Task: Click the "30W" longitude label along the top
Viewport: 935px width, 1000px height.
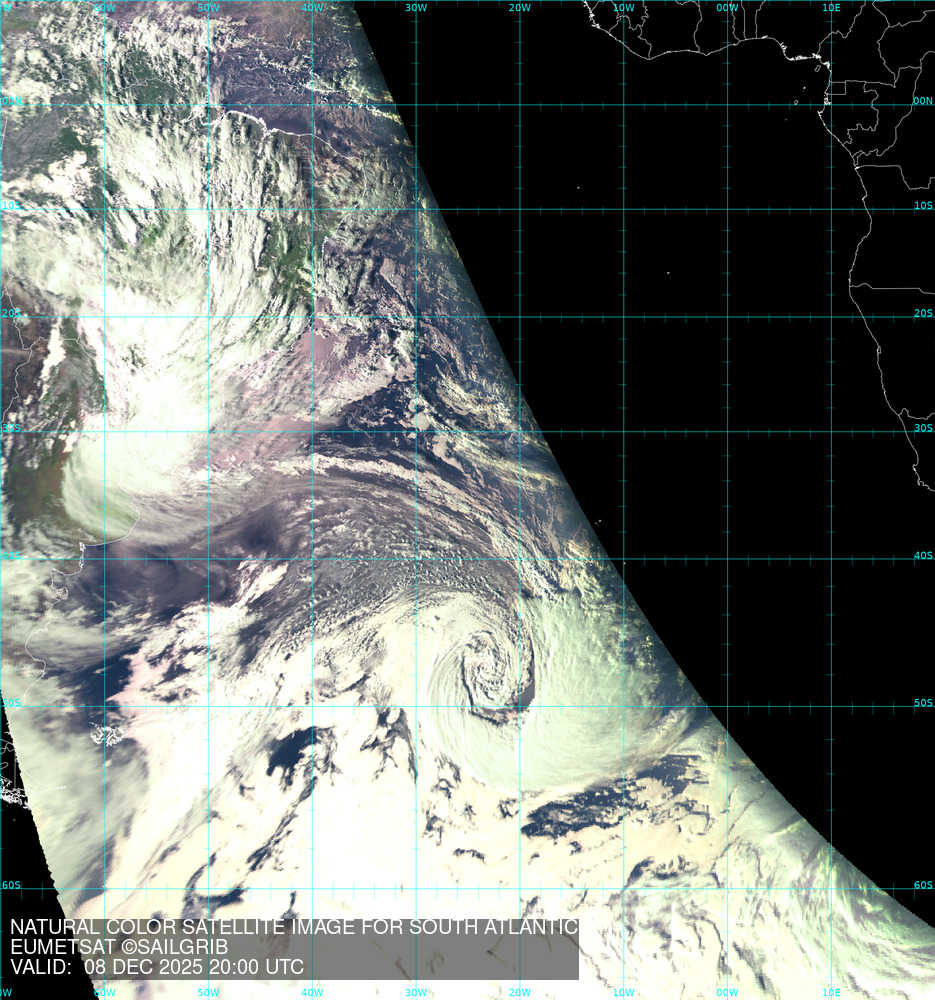Action: [x=416, y=8]
